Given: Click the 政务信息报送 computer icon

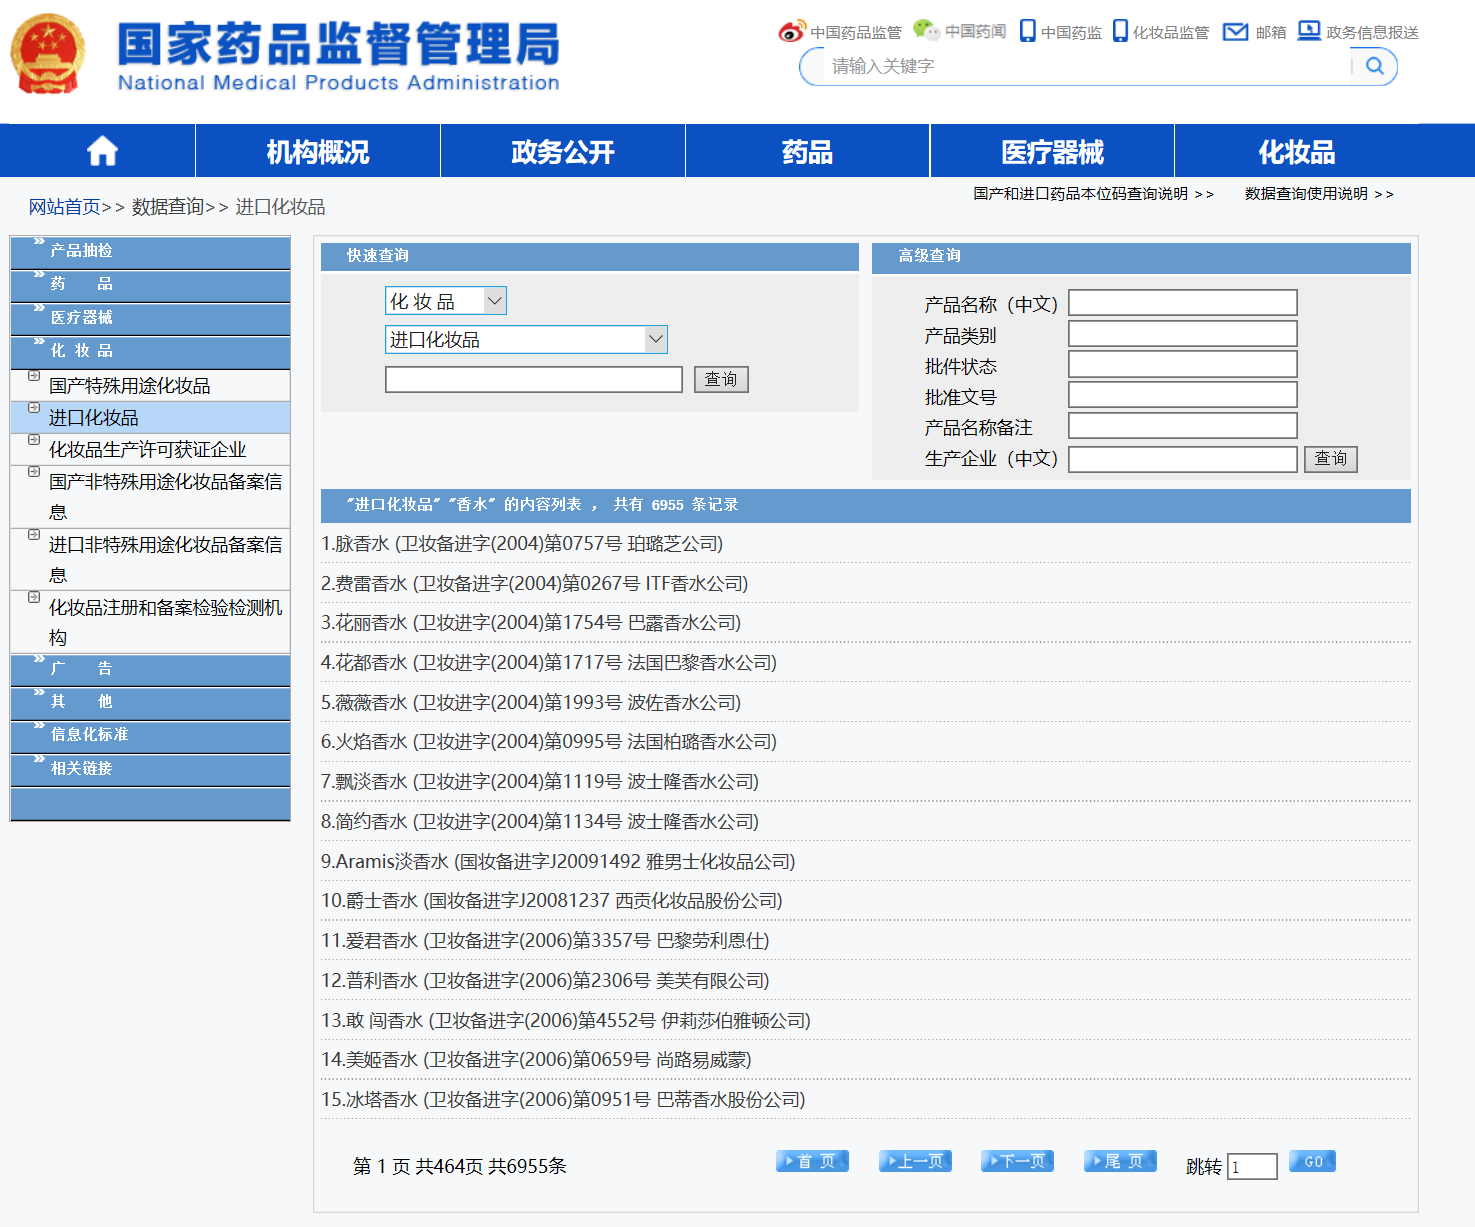Looking at the screenshot, I should pos(1308,31).
